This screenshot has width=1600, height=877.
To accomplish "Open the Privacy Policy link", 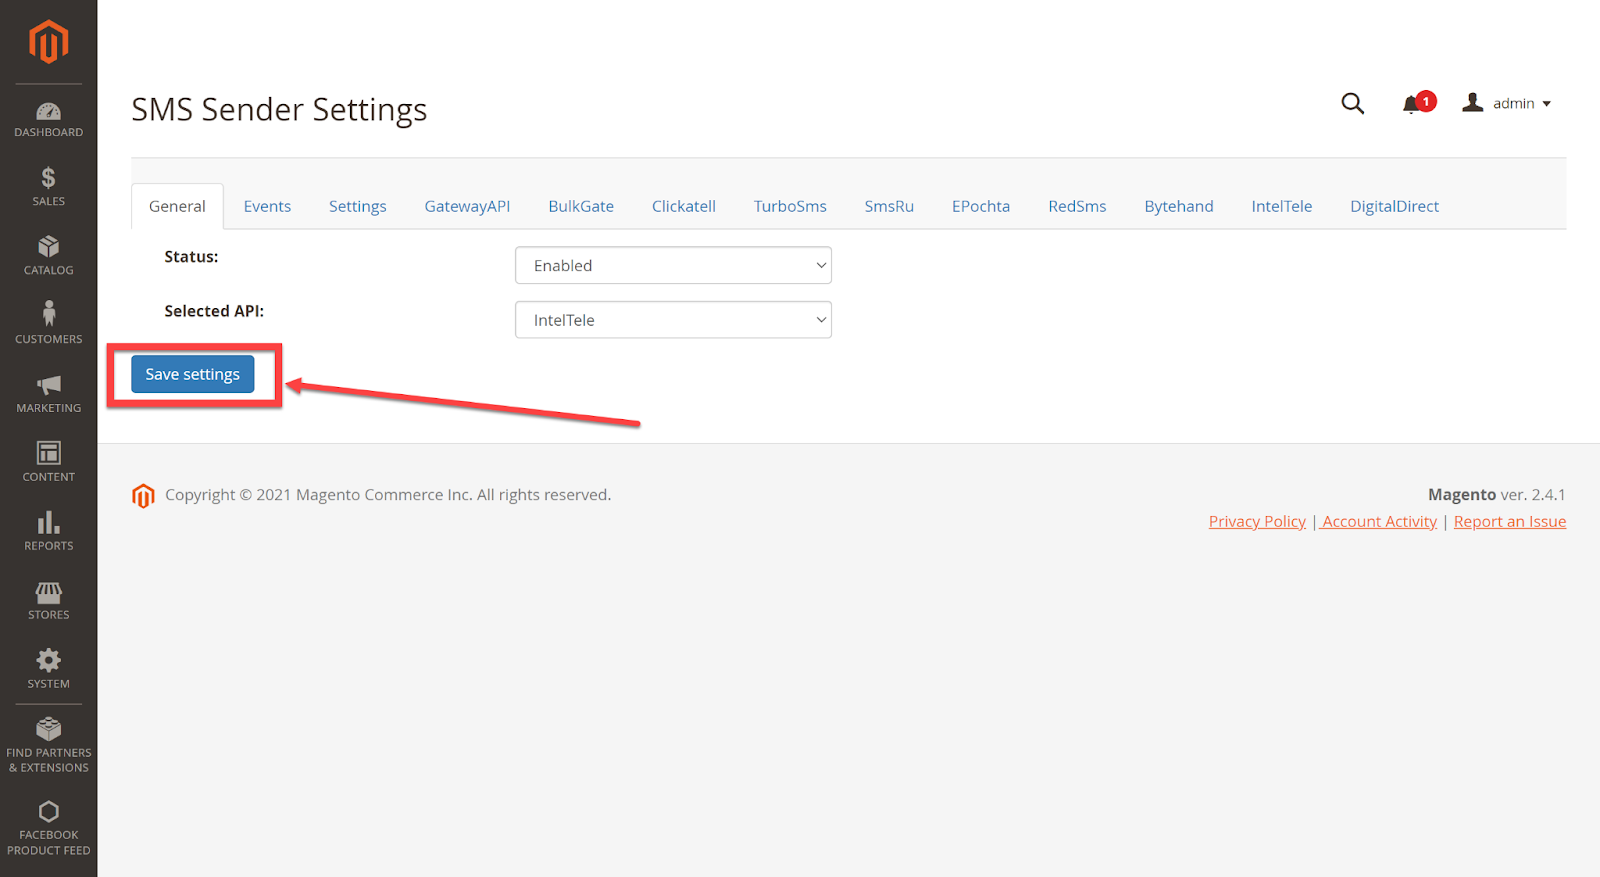I will point(1257,522).
